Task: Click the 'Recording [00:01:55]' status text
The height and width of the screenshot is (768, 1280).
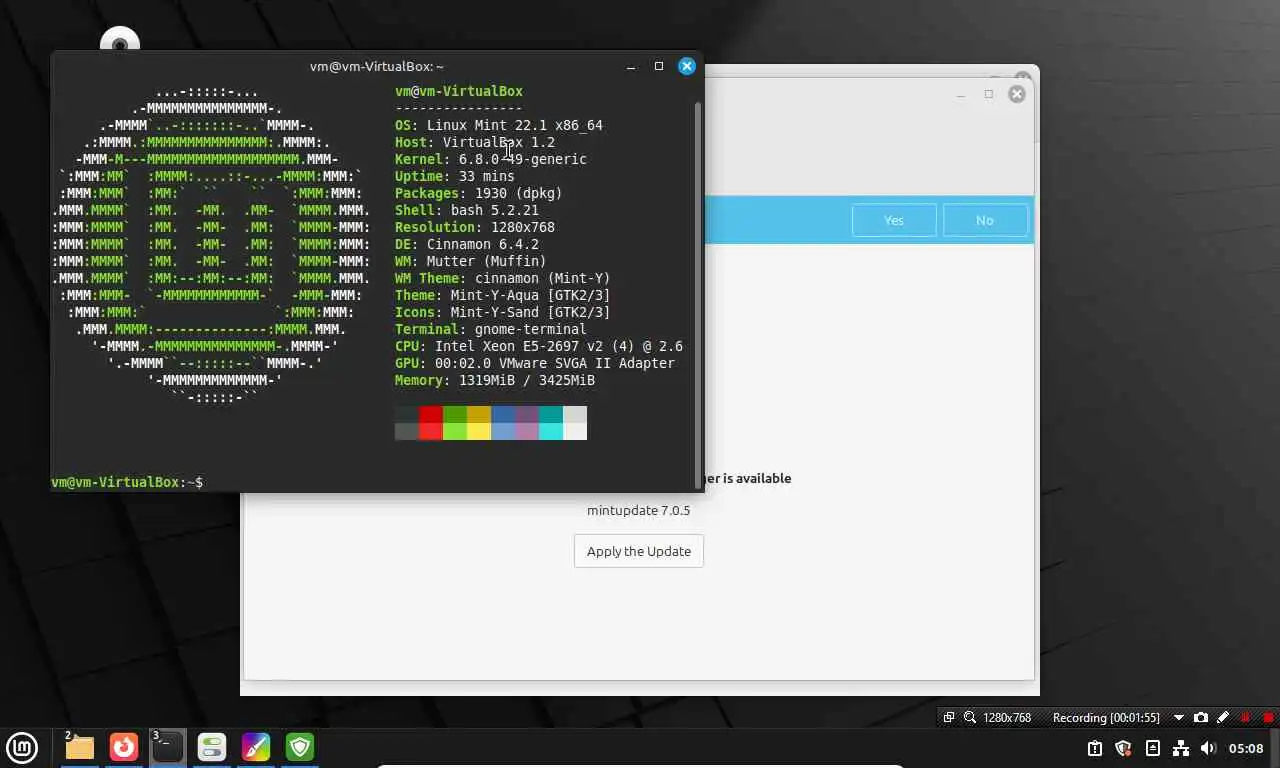Action: click(1106, 717)
